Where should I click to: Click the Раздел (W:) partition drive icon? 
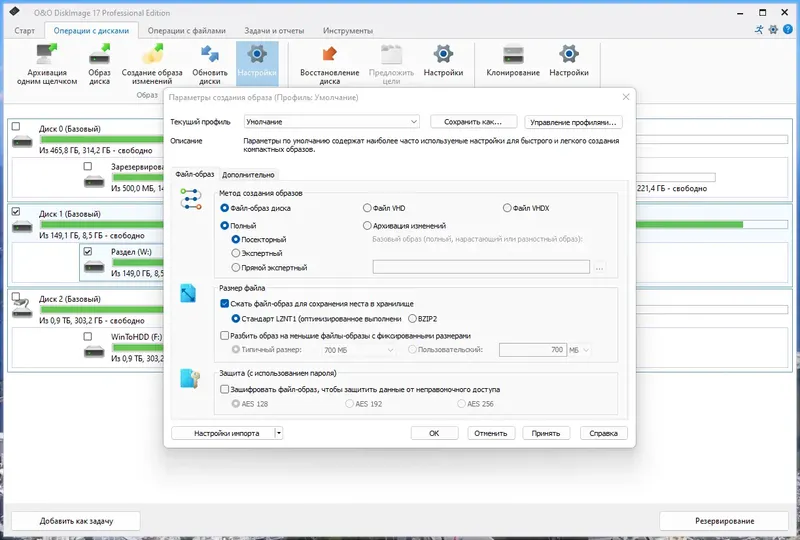[94, 266]
